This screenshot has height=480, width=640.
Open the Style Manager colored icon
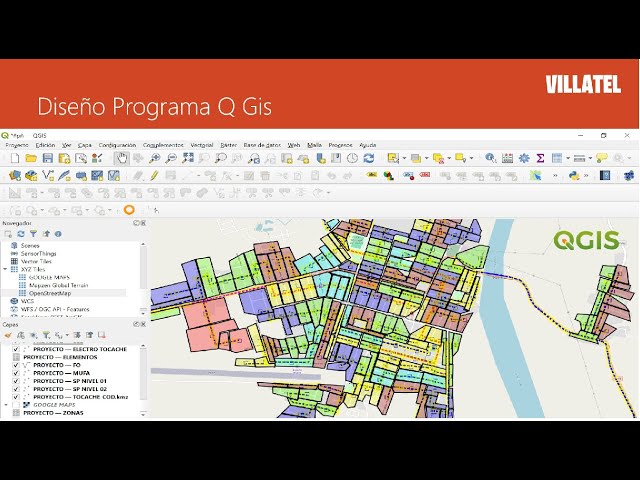(388, 176)
